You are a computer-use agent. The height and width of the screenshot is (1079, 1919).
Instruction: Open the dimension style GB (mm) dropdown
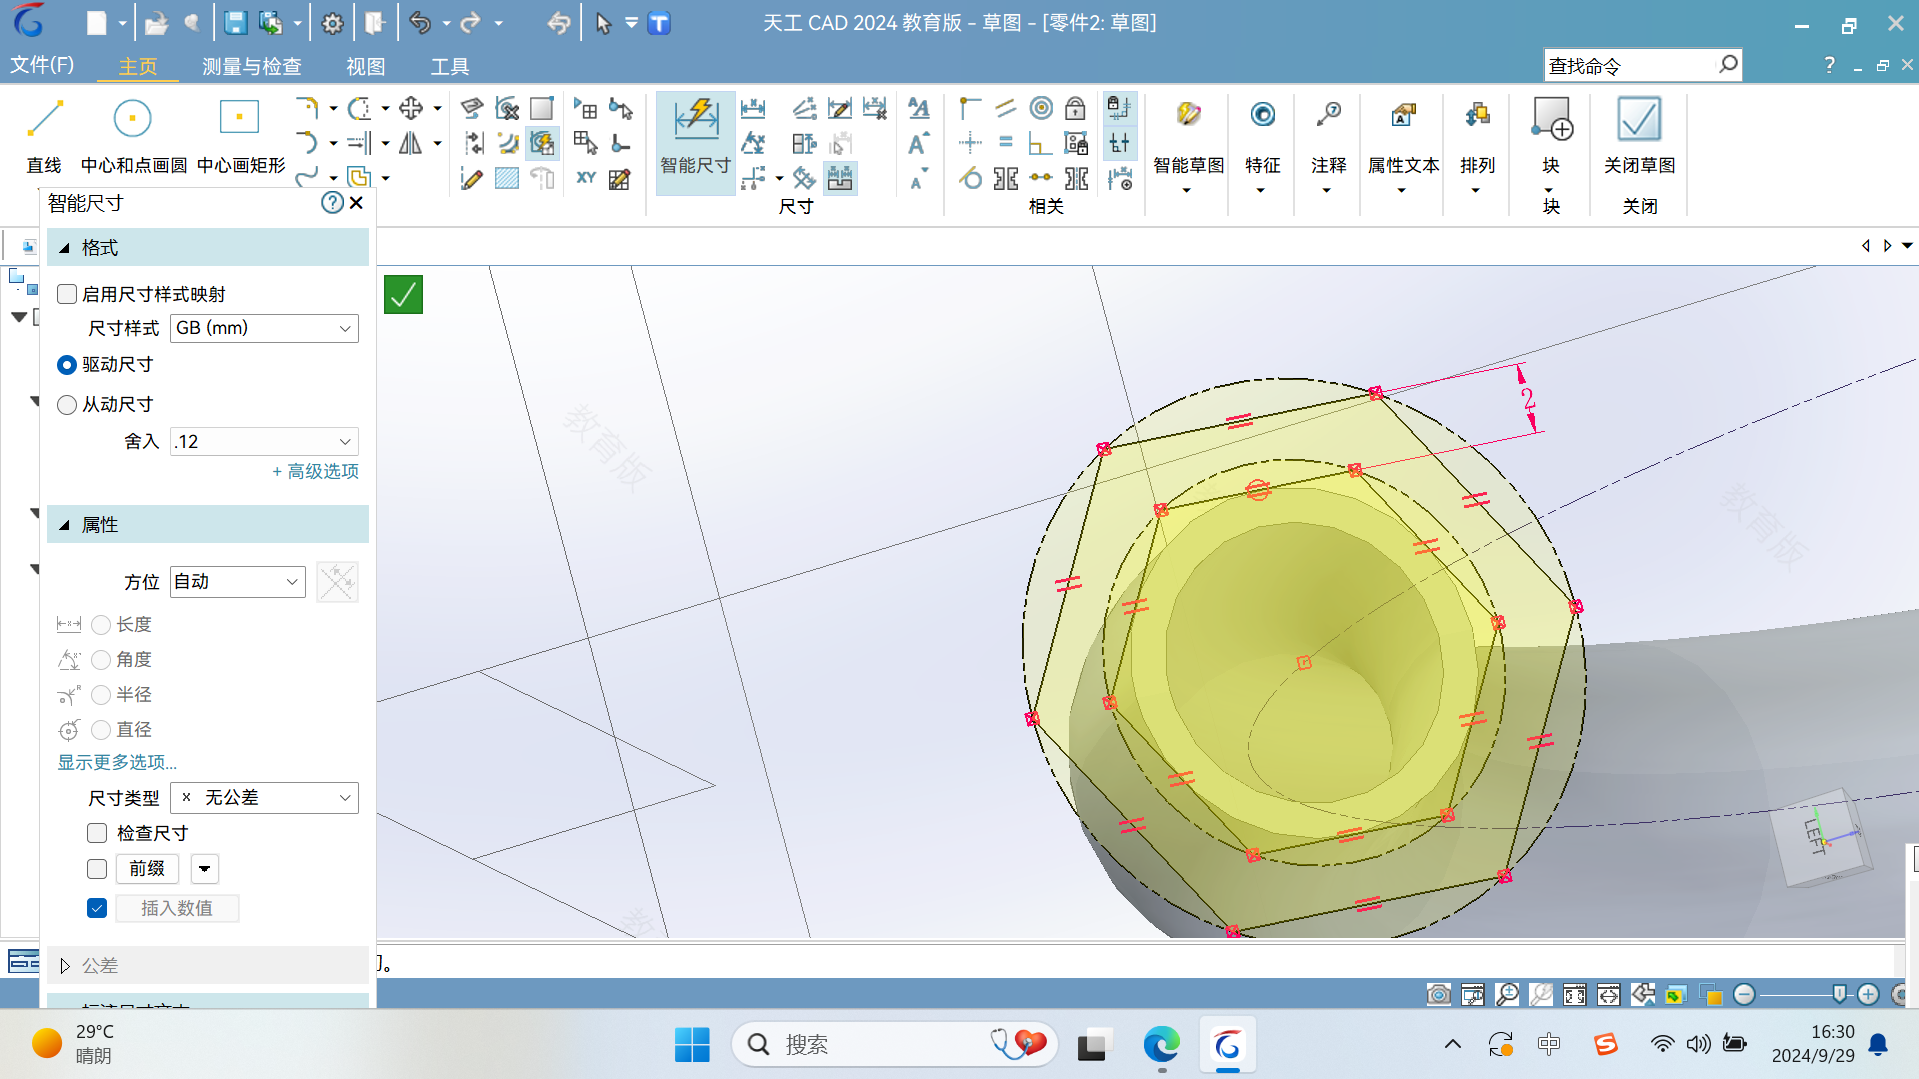(x=264, y=328)
